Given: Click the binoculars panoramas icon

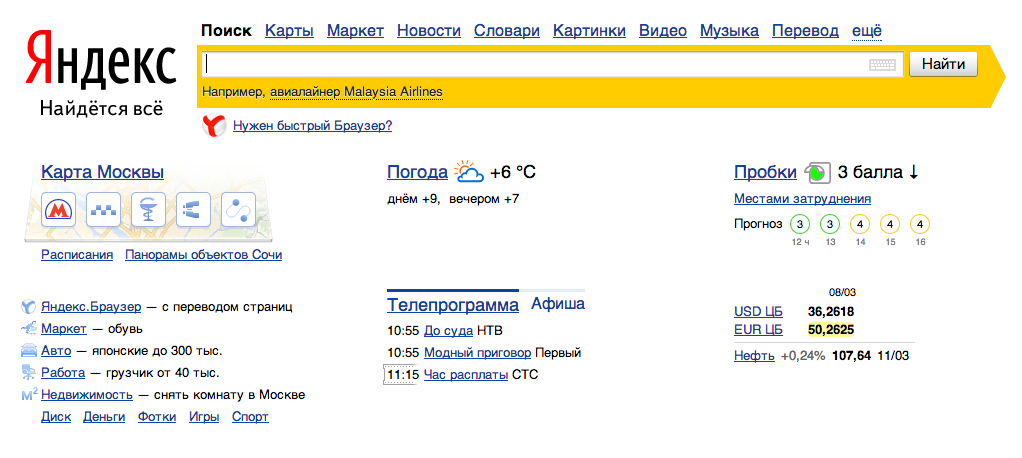Looking at the screenshot, I should tap(193, 211).
